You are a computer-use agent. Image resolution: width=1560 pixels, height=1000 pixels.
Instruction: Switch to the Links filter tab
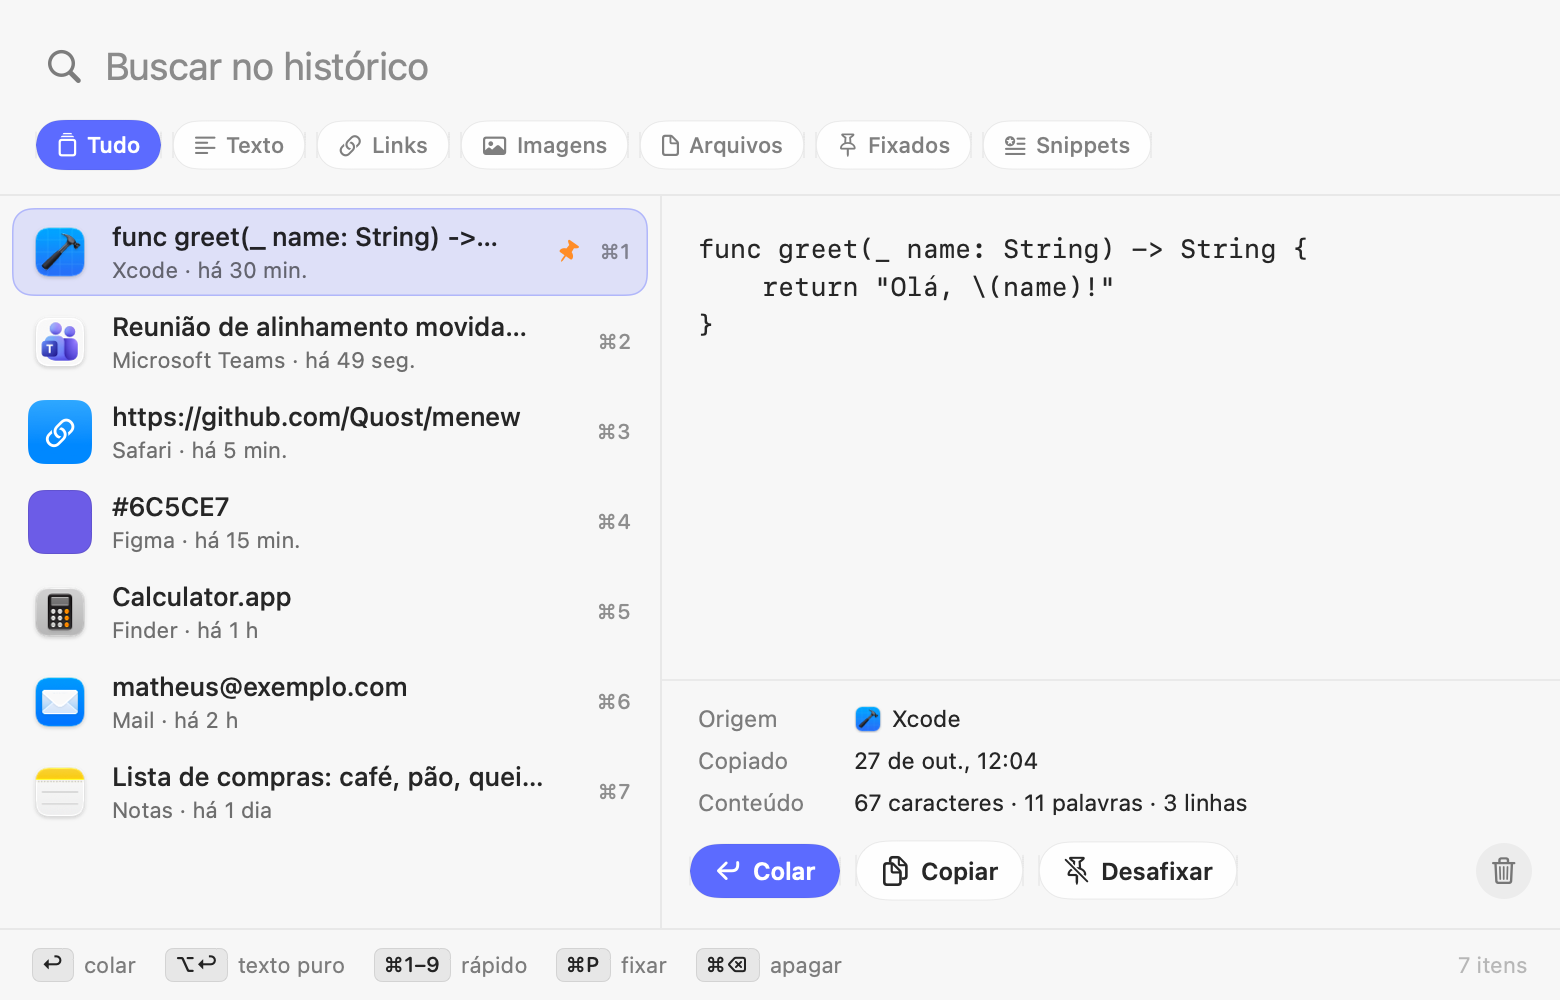point(383,145)
